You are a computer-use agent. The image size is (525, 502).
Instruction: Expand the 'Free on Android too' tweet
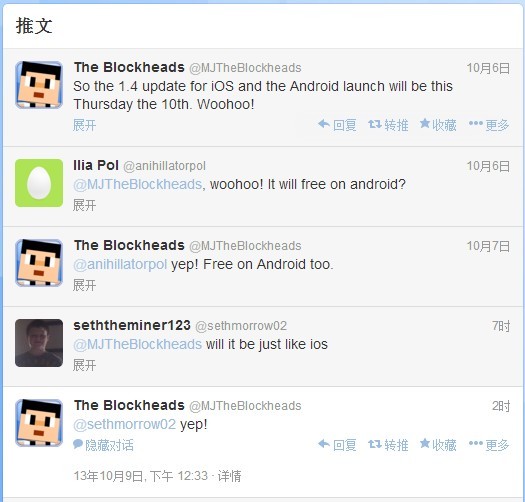(84, 285)
